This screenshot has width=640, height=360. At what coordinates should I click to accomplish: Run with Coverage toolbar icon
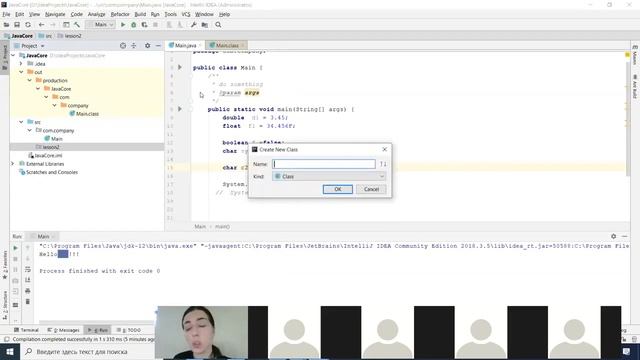coord(144,25)
